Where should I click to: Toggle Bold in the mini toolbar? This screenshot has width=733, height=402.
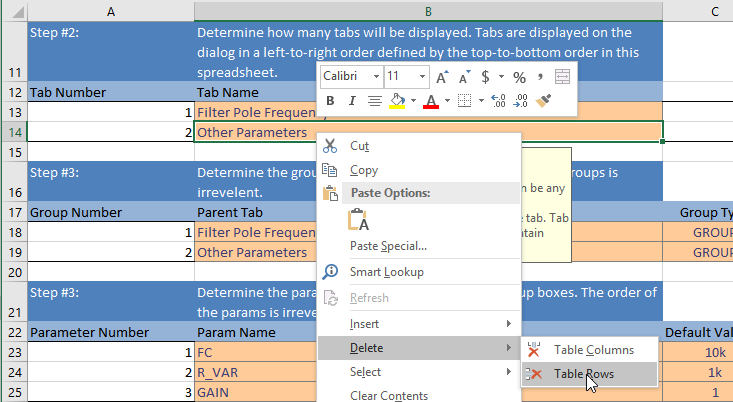pos(330,101)
